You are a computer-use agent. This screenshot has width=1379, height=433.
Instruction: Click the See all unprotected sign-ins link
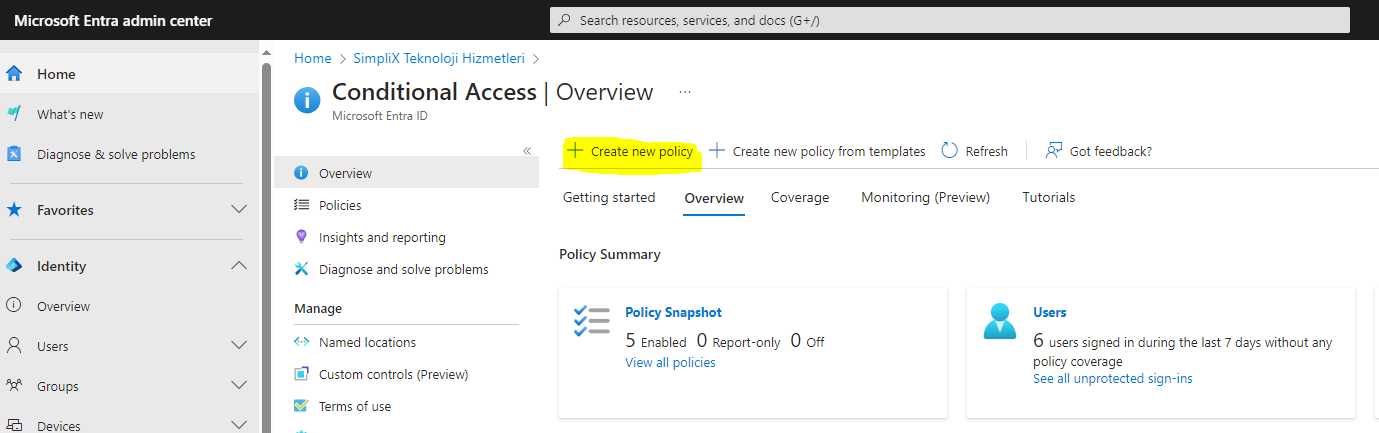tap(1112, 378)
